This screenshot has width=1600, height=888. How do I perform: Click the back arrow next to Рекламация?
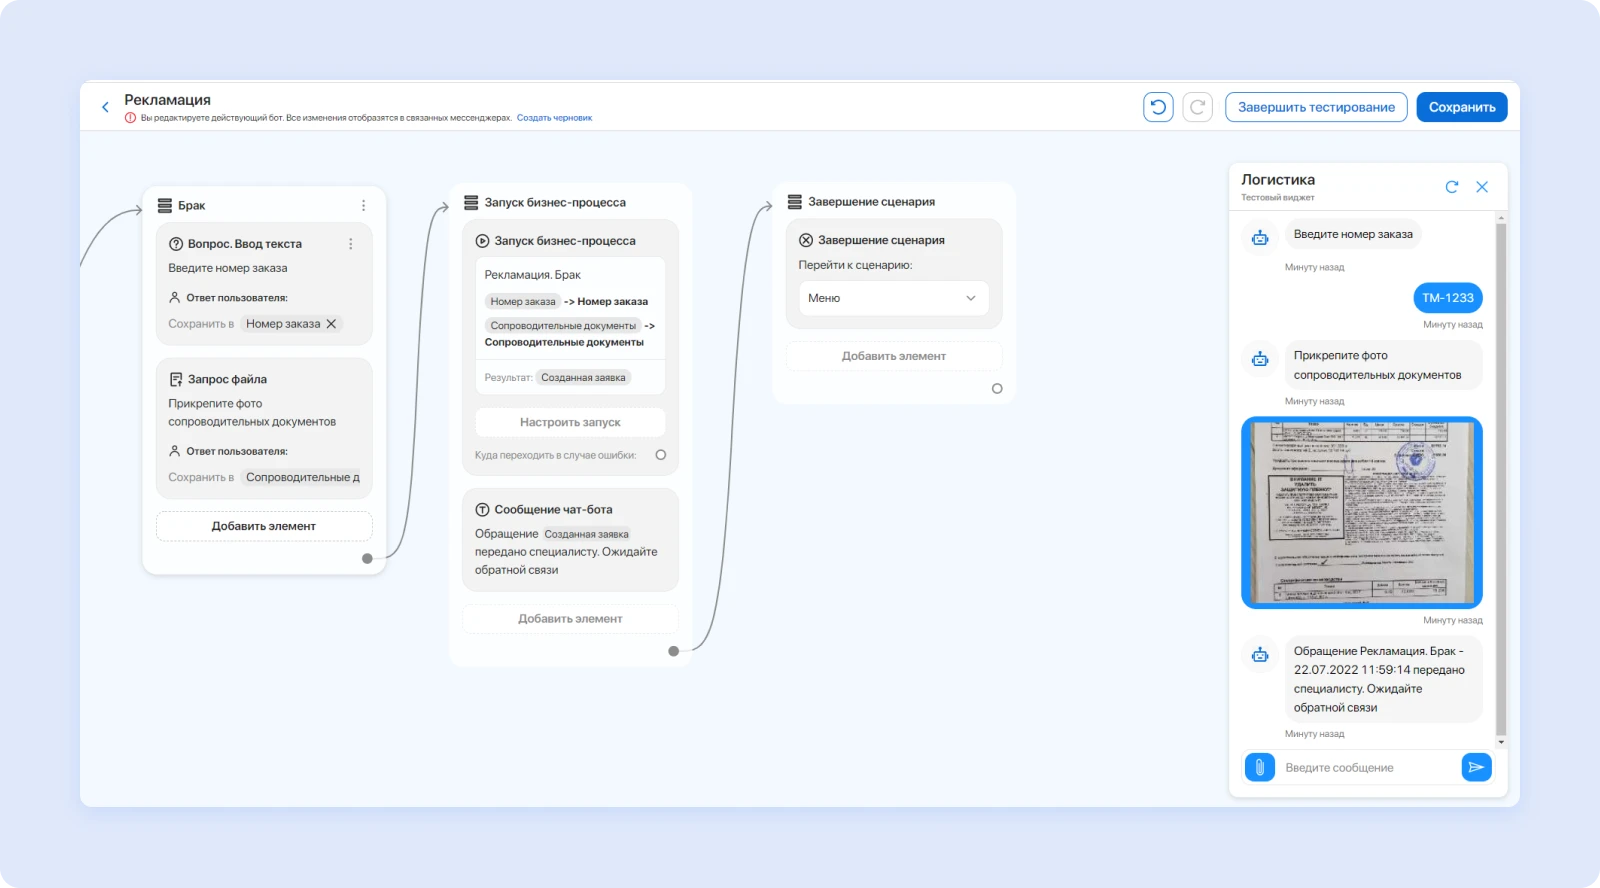pos(105,107)
